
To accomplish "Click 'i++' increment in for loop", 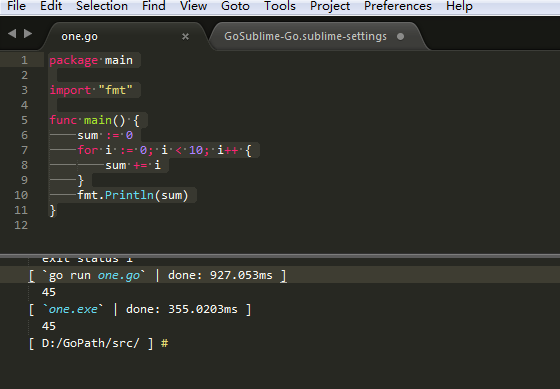I will pyautogui.click(x=228, y=150).
